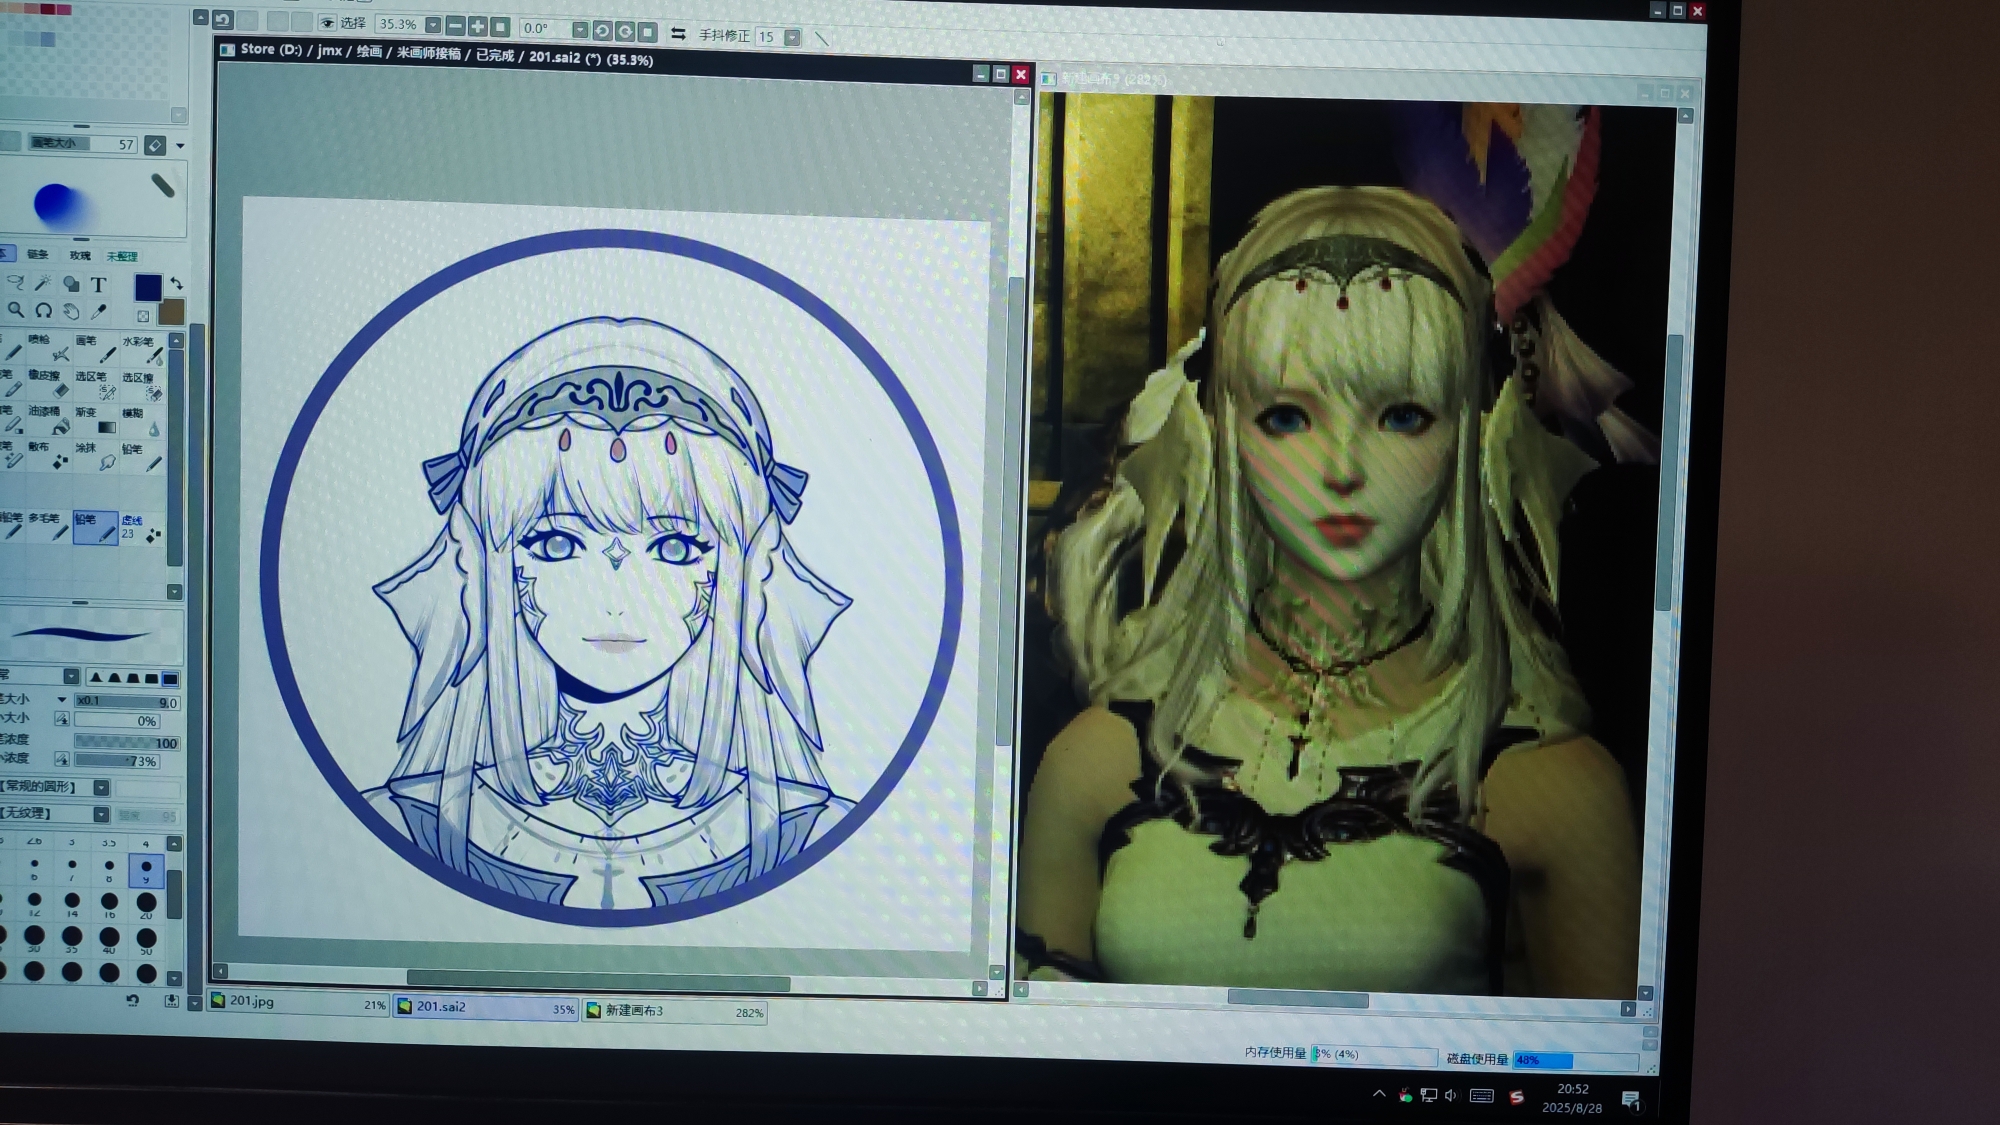Click the dark blue foreground color swatch

(x=148, y=288)
